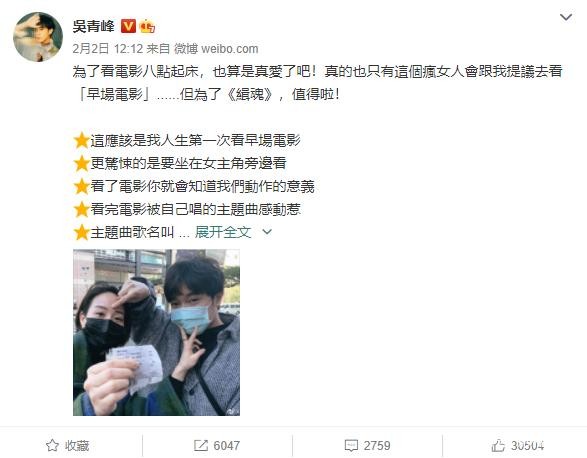Click the username 吴青峰
Viewport: 587px width, 458px height.
(x=93, y=26)
